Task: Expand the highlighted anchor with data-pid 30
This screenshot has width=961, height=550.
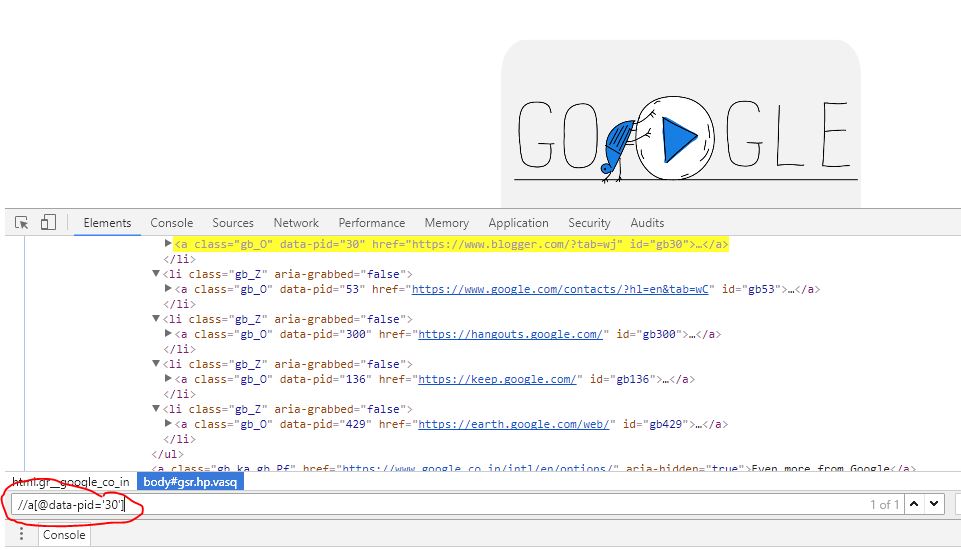Action: point(168,243)
